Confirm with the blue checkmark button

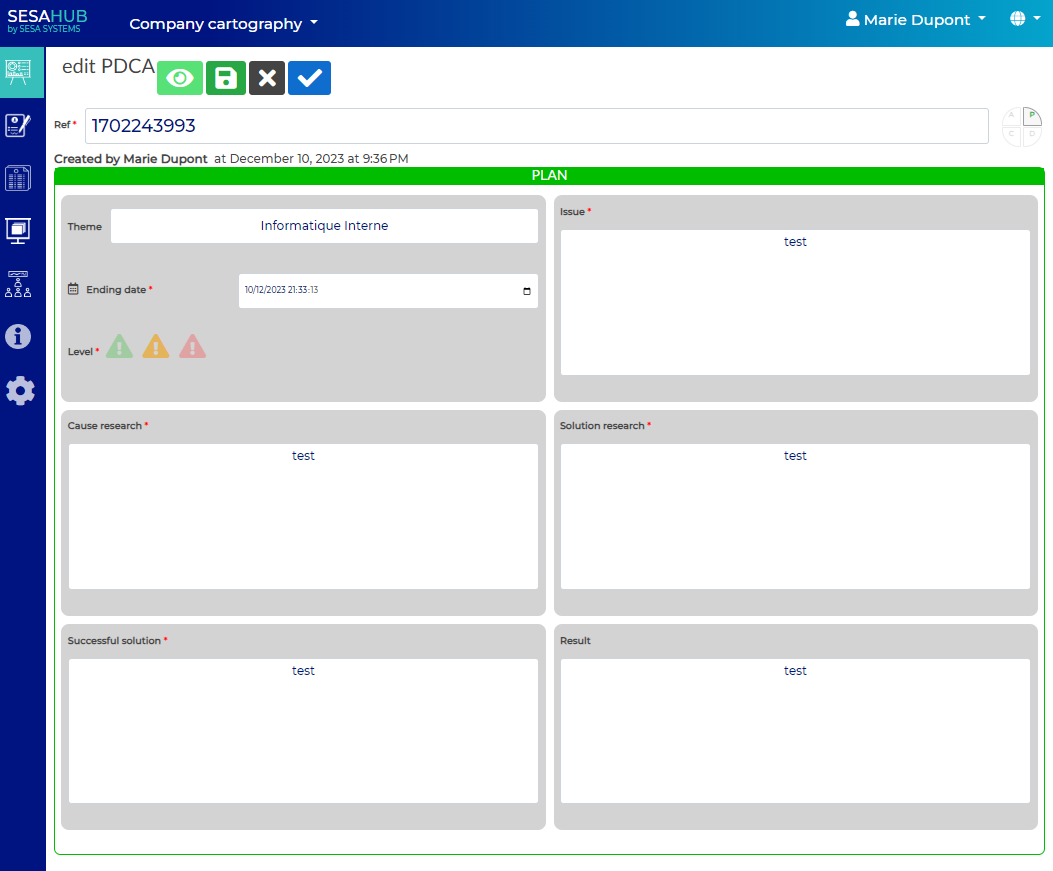point(309,78)
